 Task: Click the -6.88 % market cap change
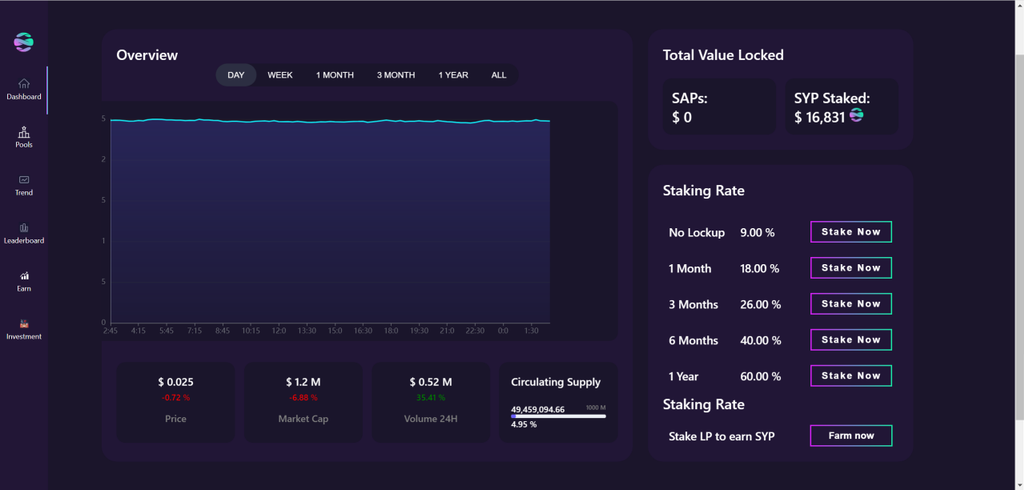(x=303, y=397)
